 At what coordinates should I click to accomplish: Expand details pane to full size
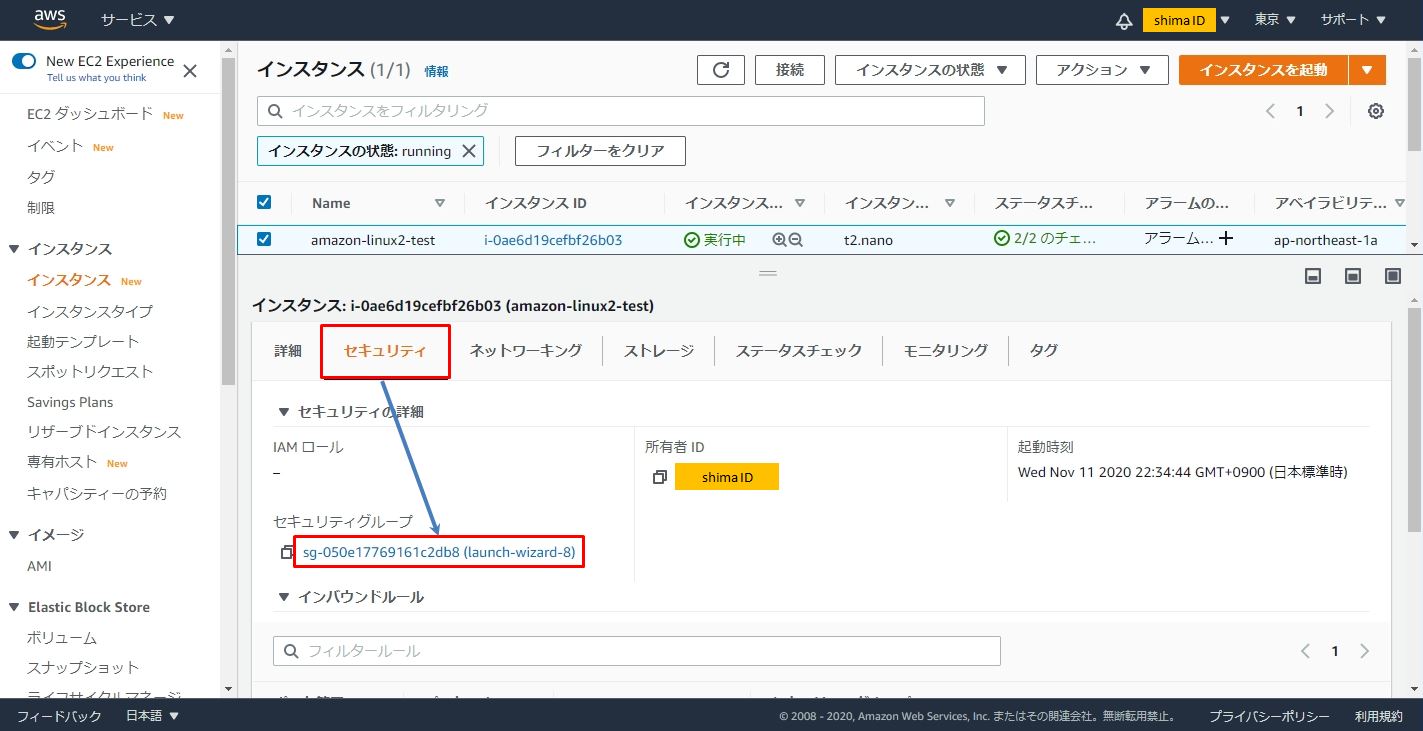[1393, 276]
